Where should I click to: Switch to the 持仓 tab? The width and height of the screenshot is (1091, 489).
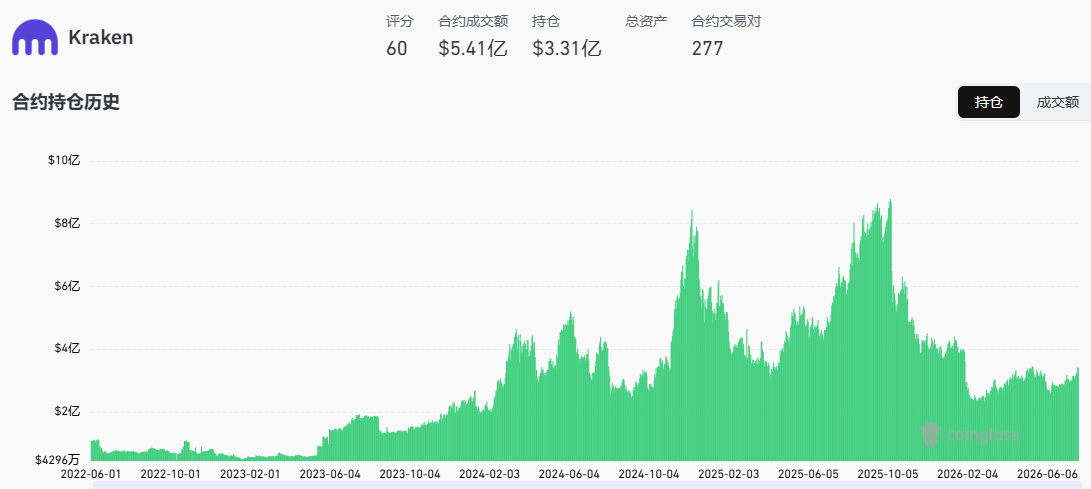(989, 102)
